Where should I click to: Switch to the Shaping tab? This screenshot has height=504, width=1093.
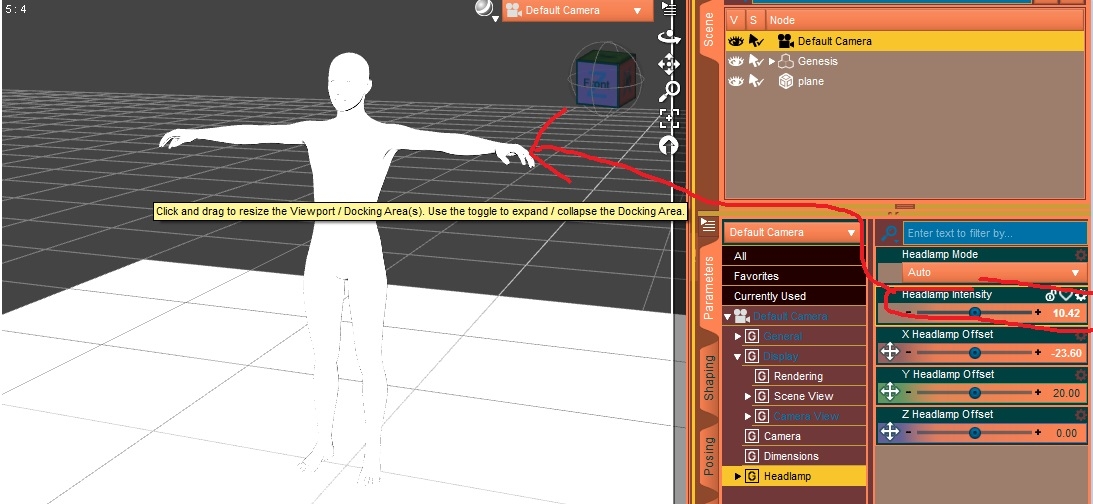coord(709,377)
